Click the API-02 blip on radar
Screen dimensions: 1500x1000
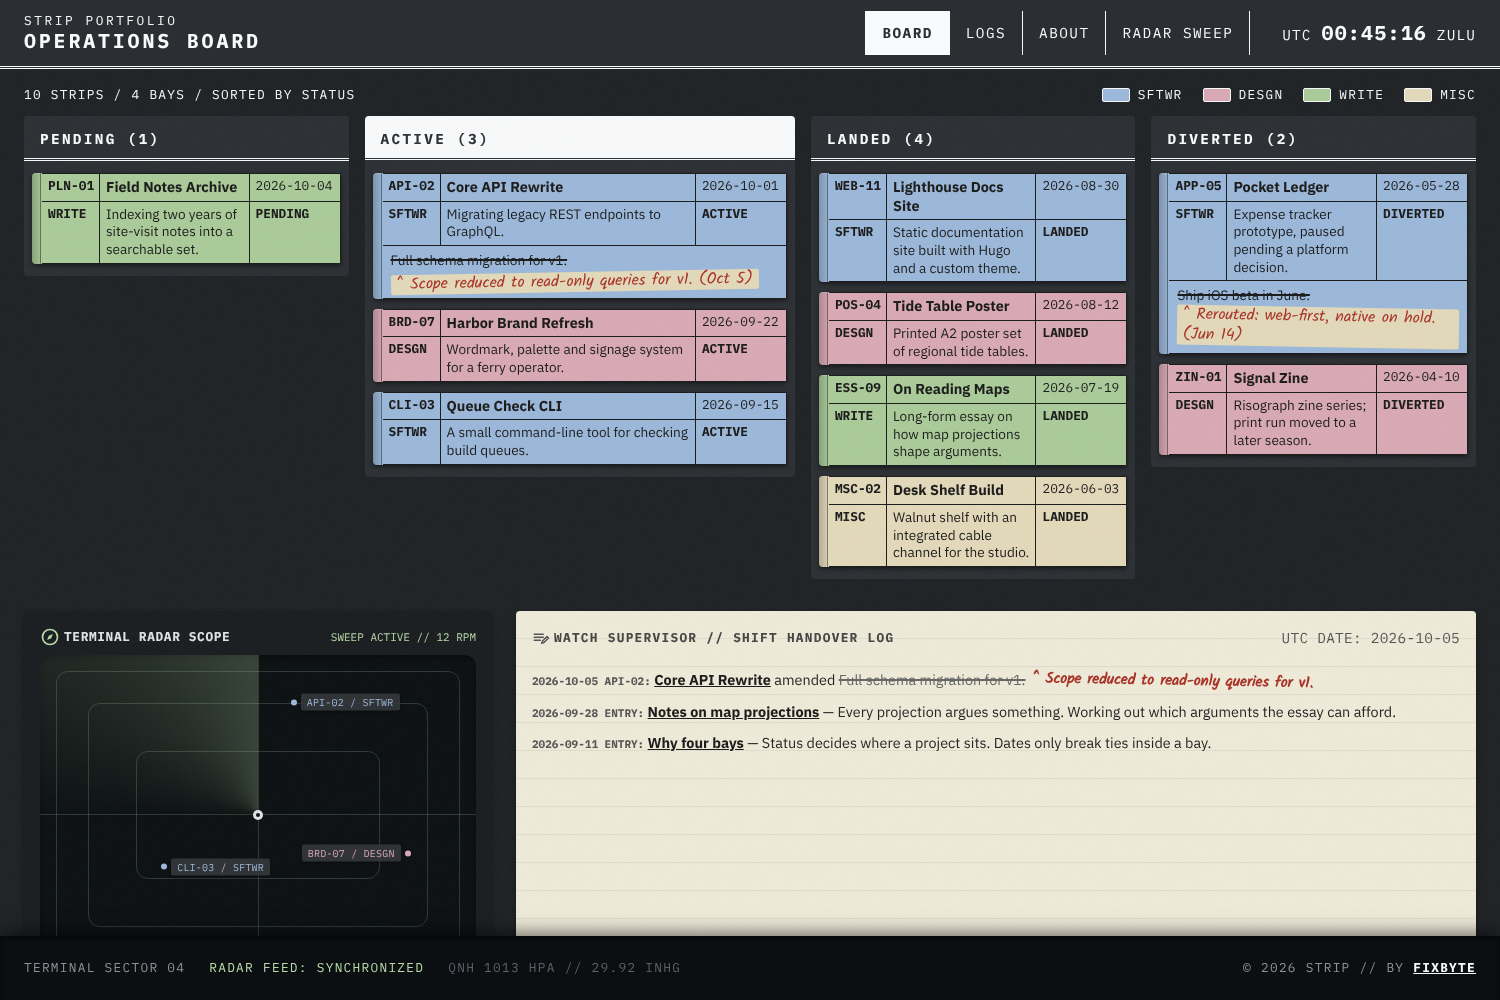point(294,703)
